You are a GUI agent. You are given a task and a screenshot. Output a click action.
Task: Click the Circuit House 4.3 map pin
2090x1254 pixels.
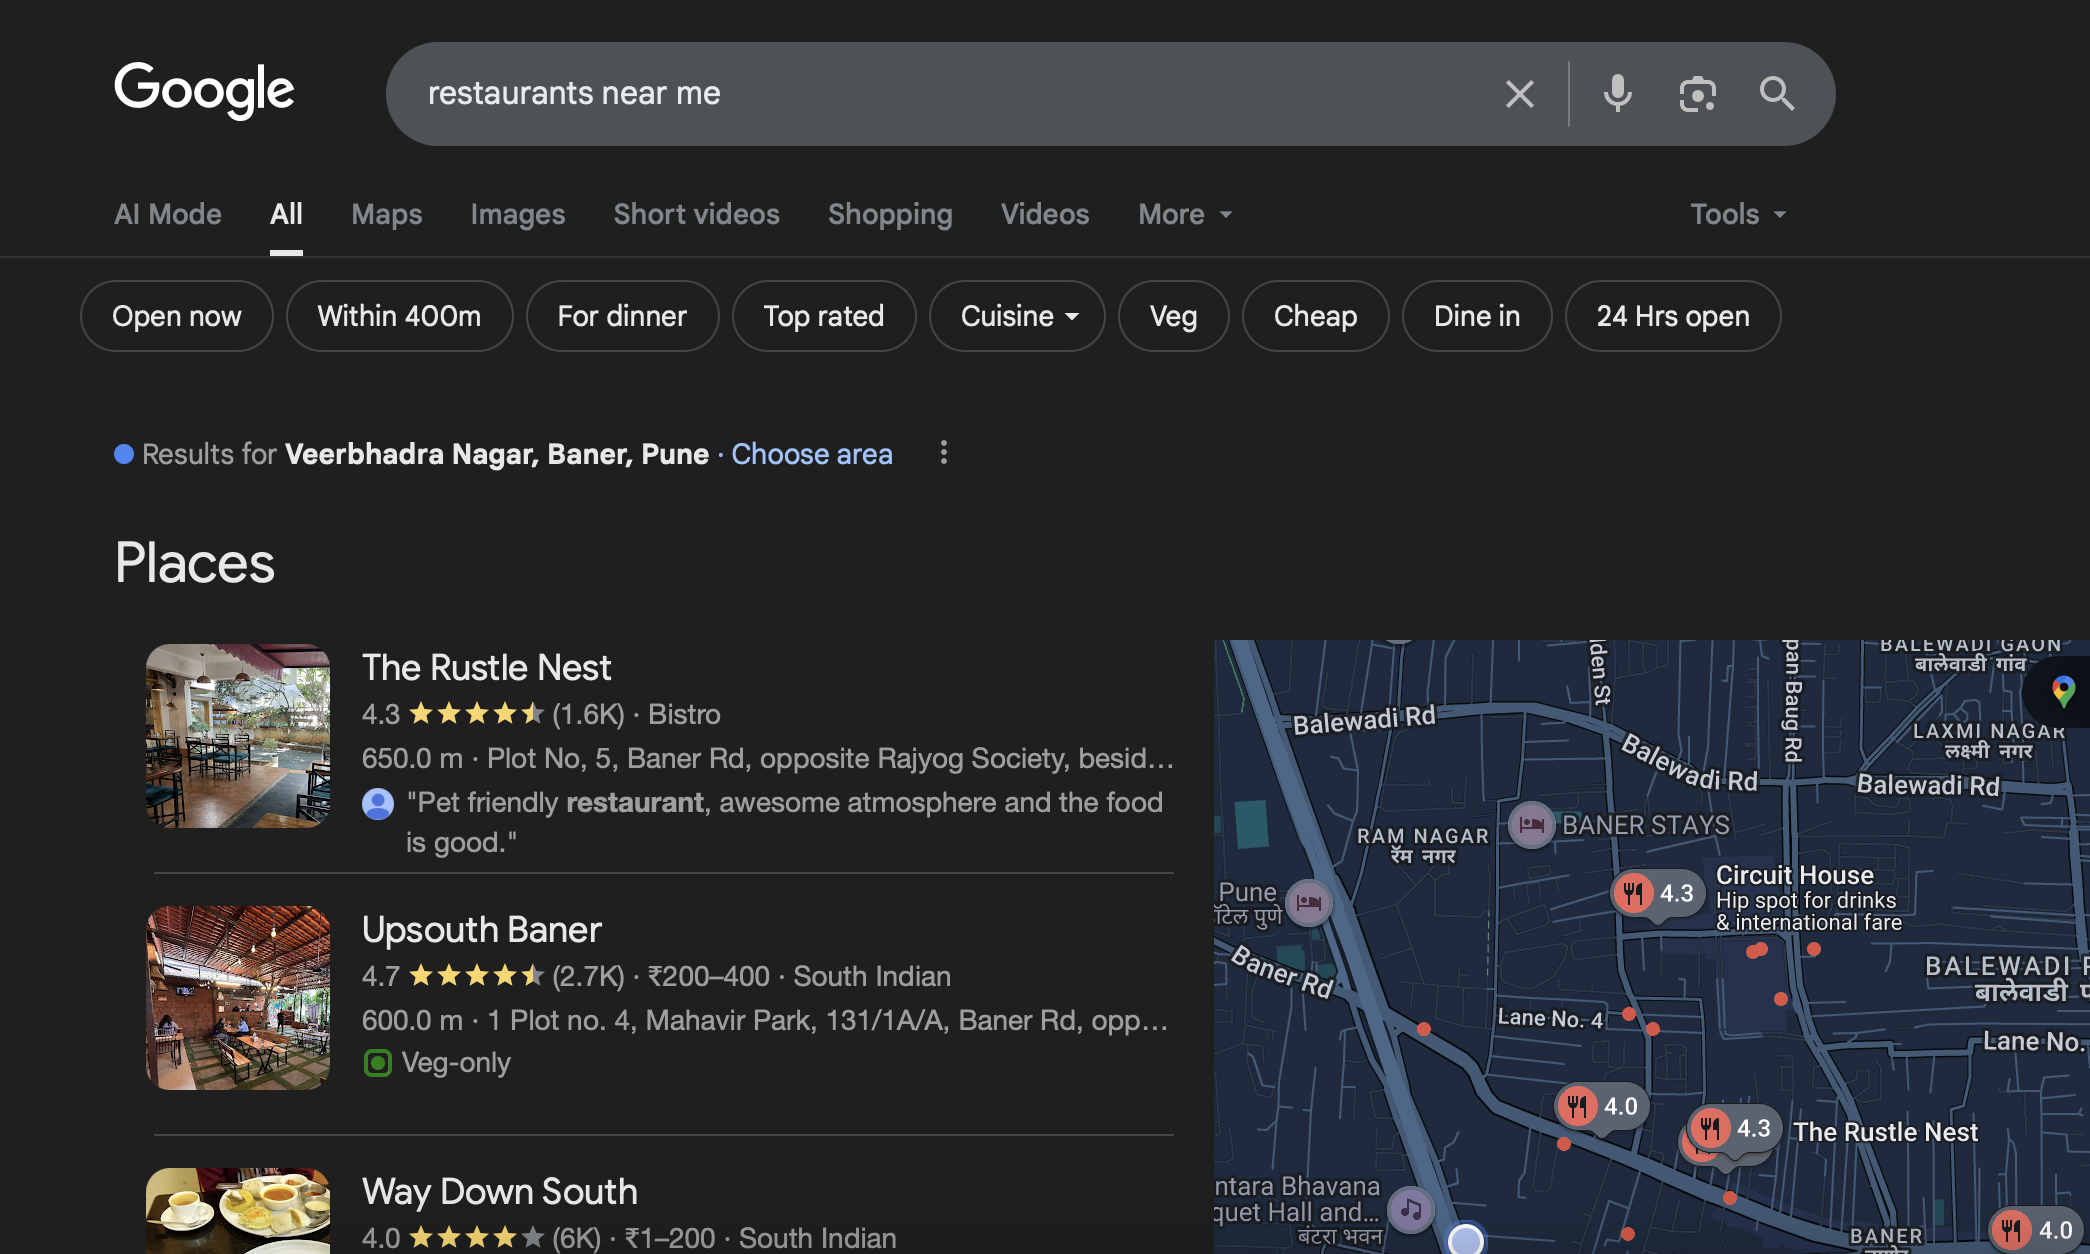(1655, 893)
